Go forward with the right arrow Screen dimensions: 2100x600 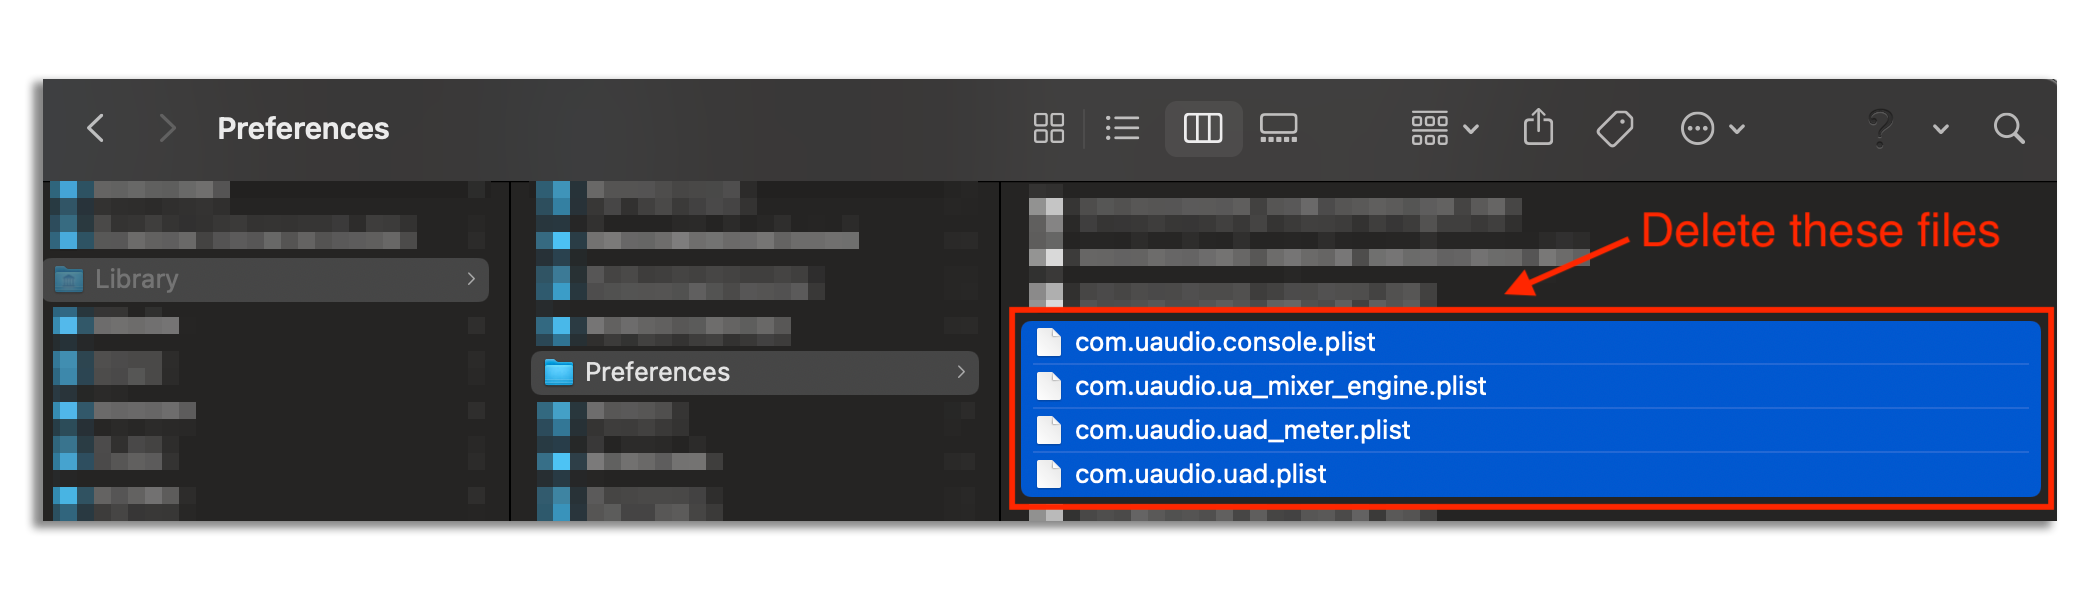[x=167, y=128]
